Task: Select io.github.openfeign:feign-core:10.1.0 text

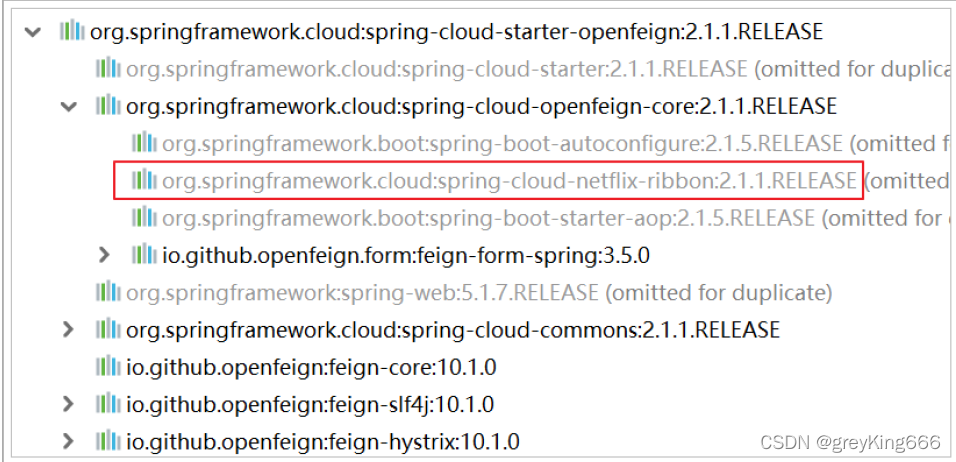Action: (x=311, y=368)
